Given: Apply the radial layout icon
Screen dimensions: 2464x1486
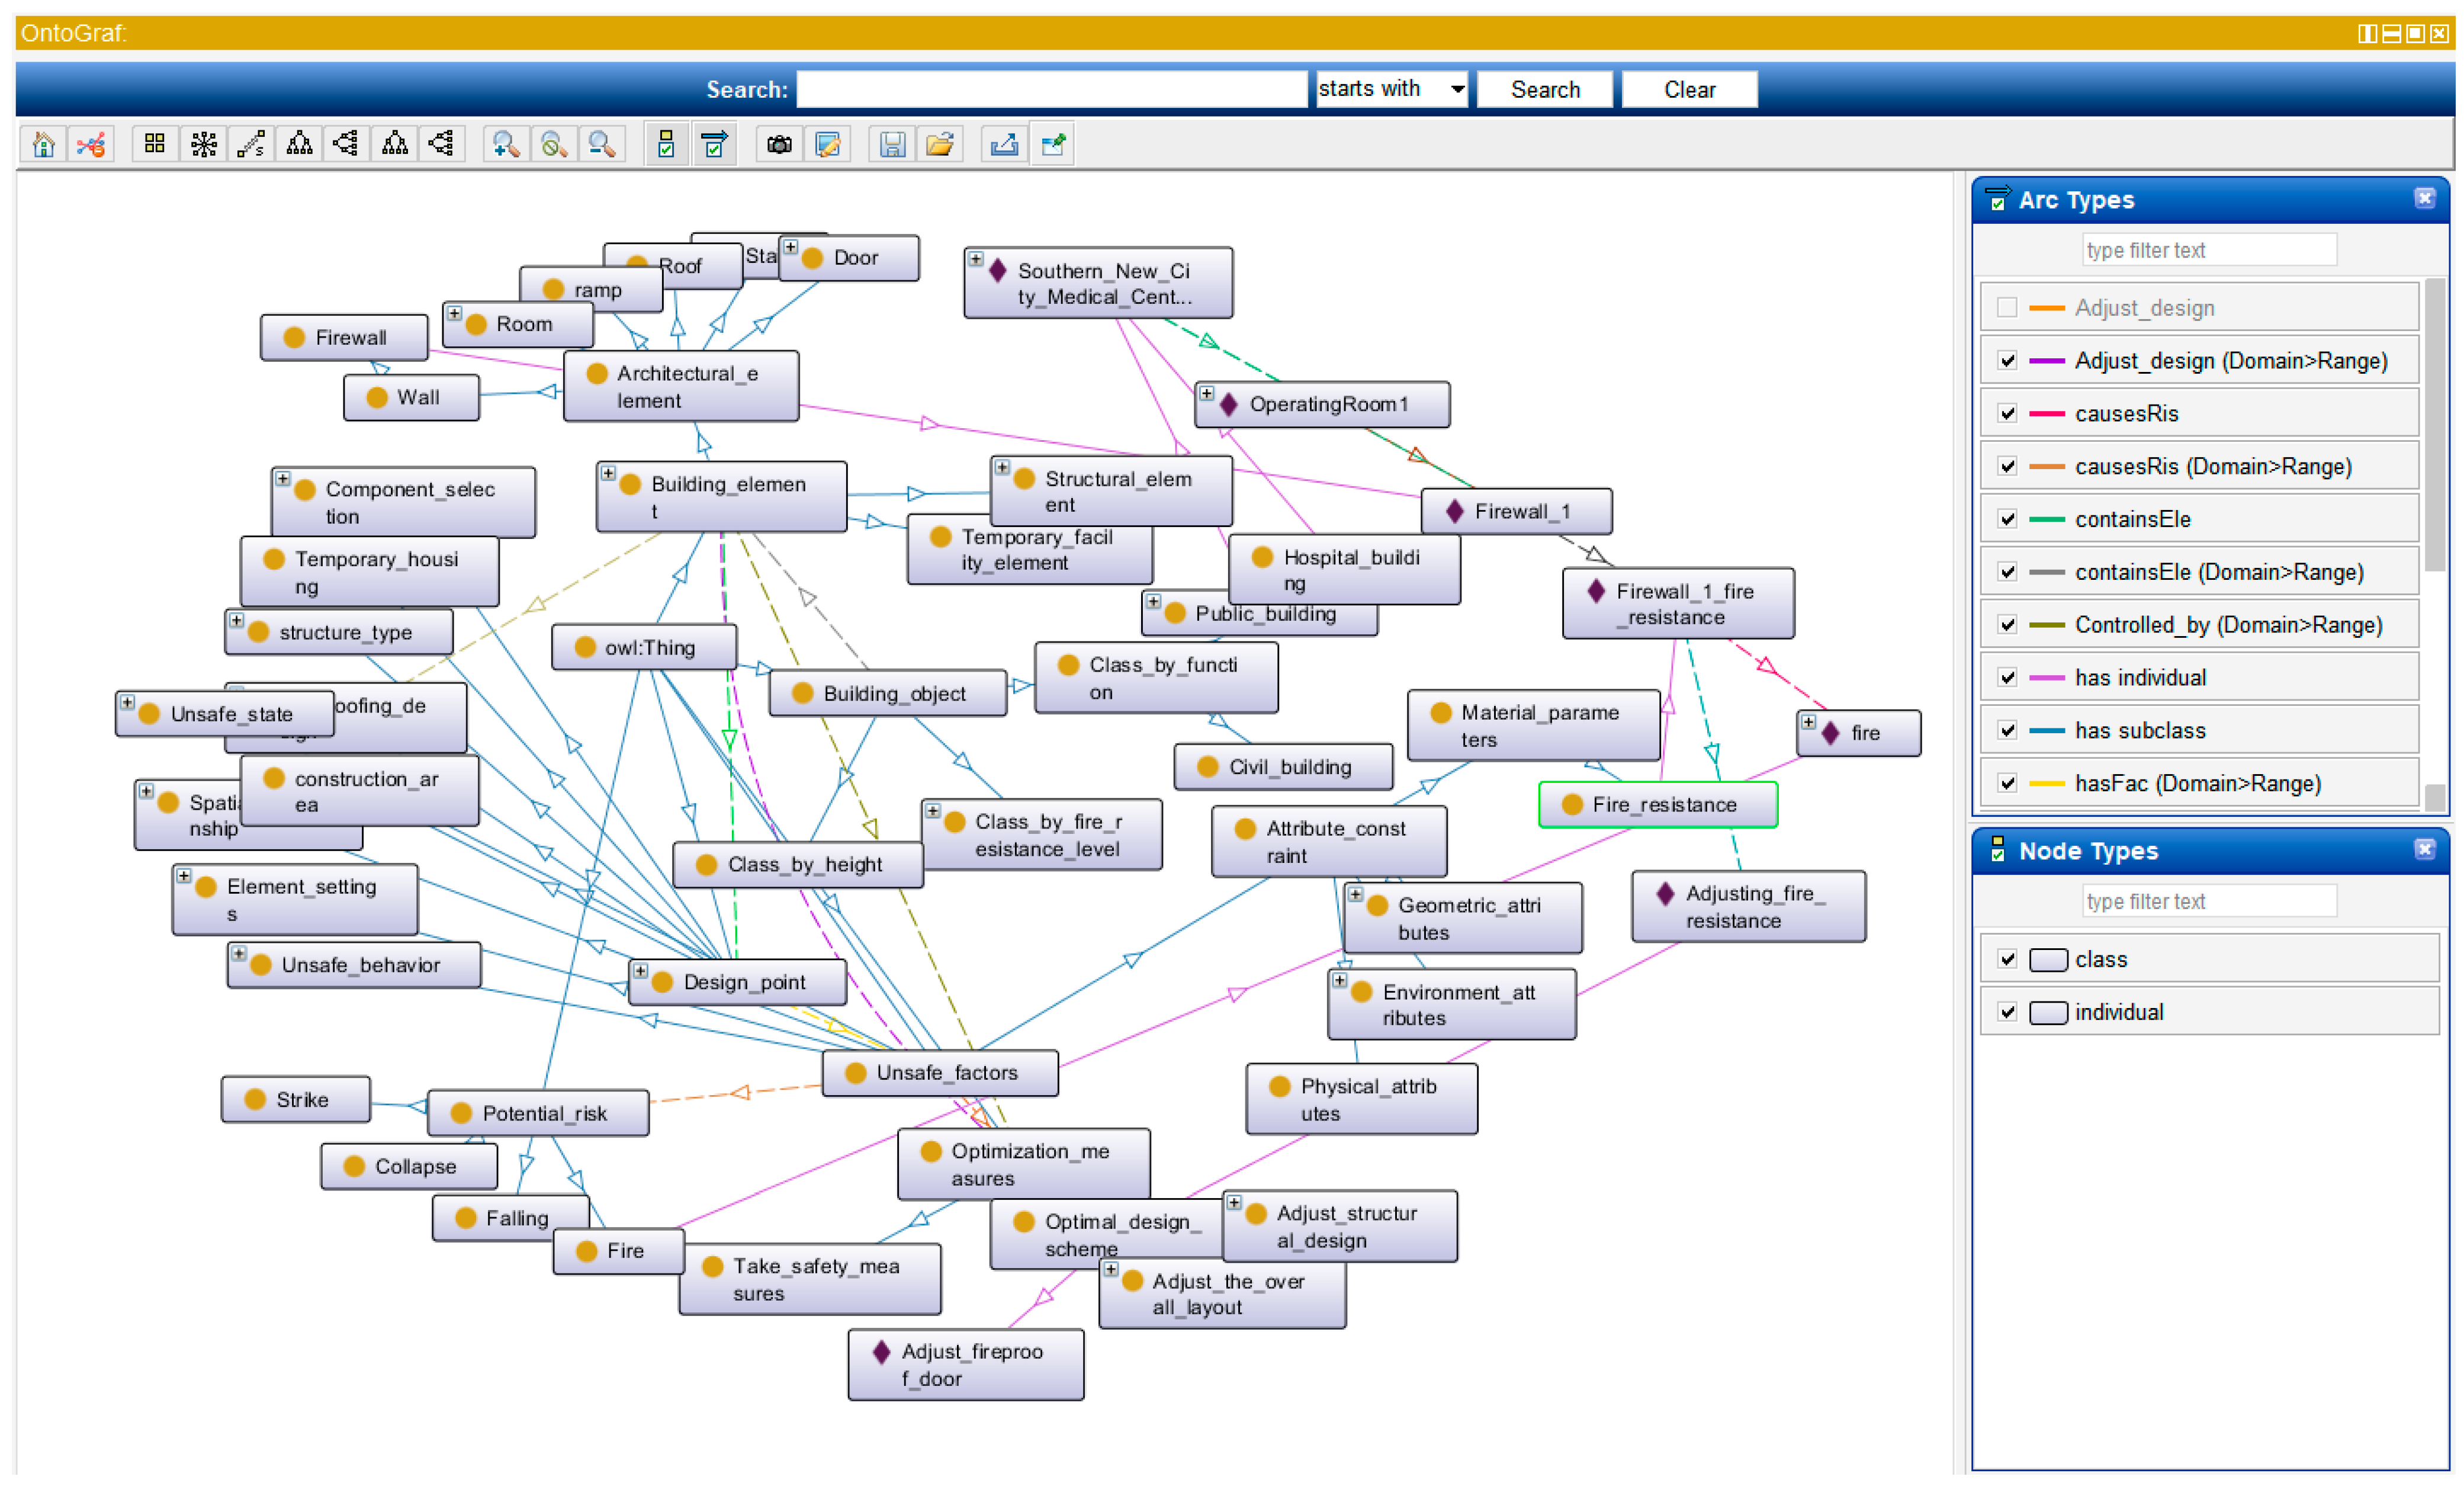Looking at the screenshot, I should [203, 145].
